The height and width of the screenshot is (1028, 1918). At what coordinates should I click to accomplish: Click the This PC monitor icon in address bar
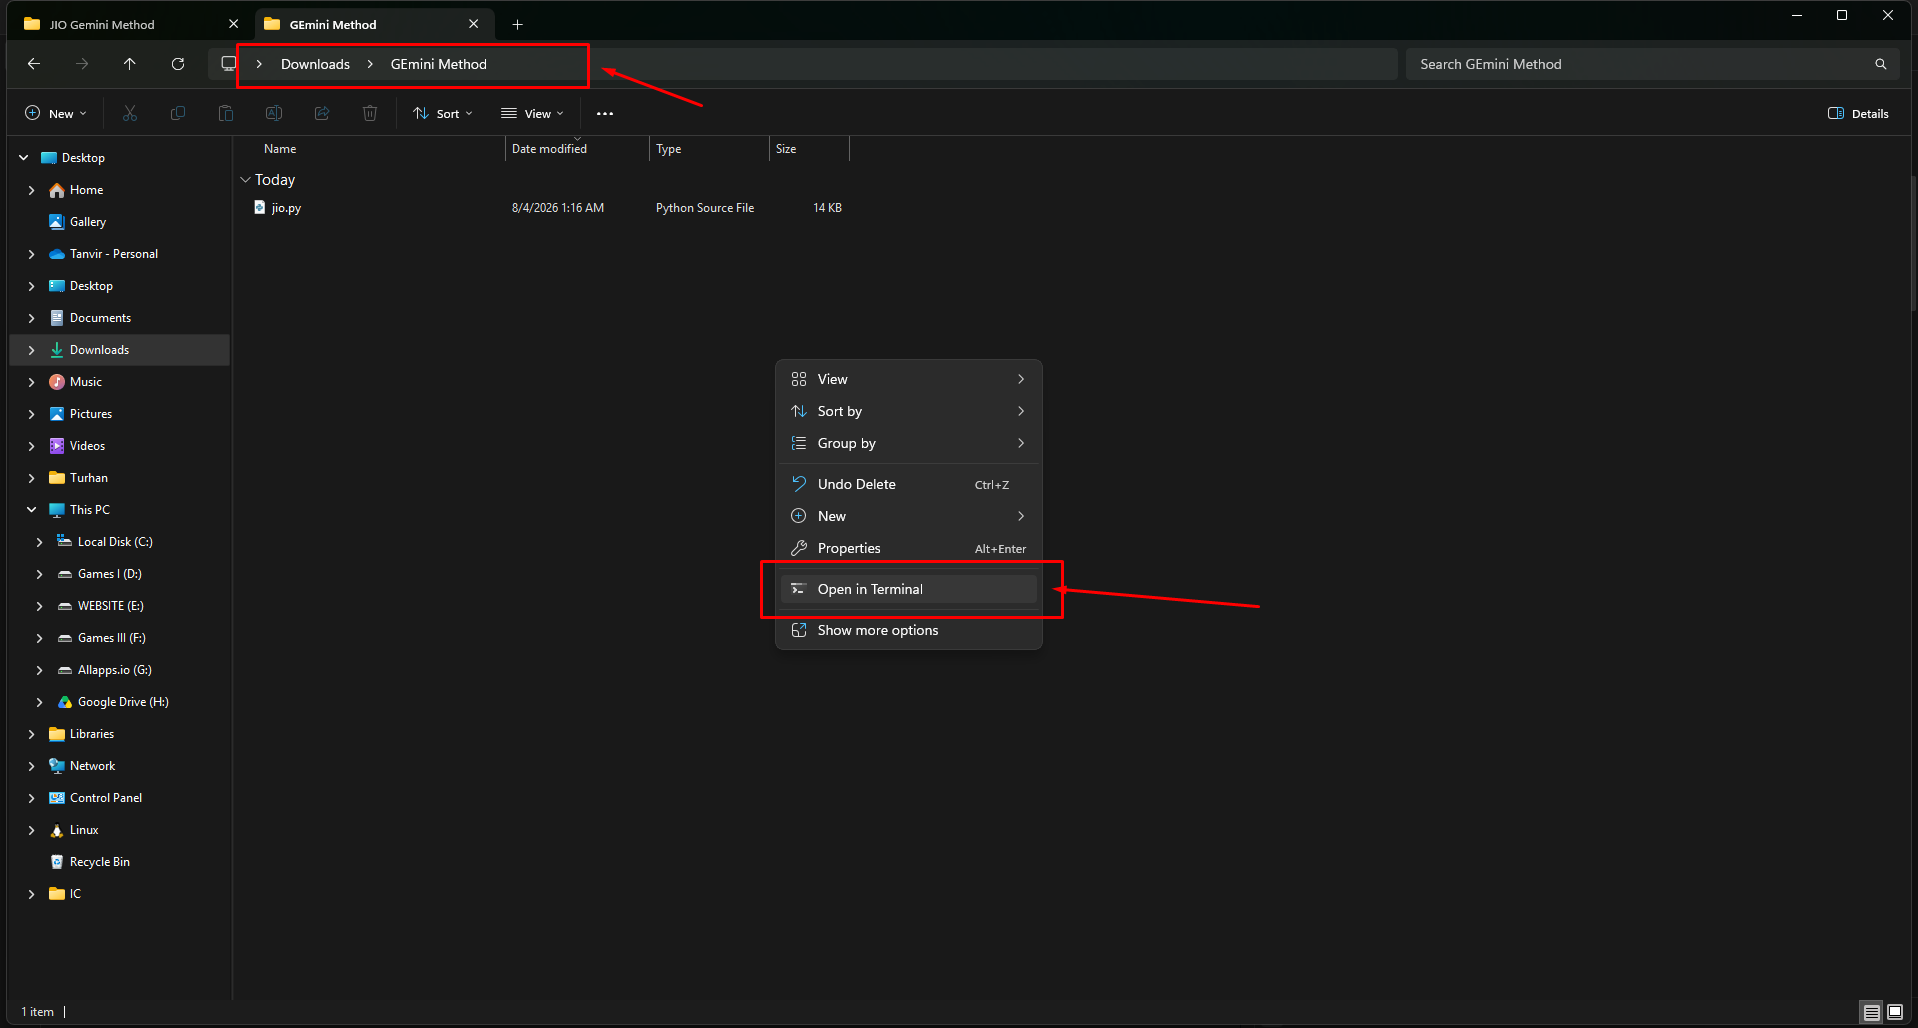(228, 64)
